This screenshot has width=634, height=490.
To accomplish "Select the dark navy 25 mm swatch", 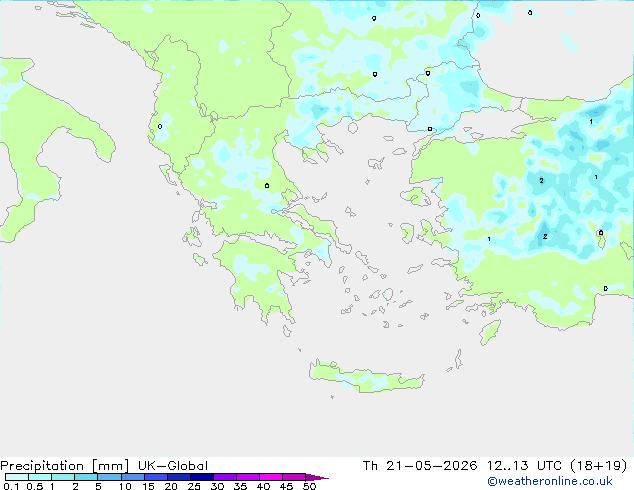I will pyautogui.click(x=201, y=477).
